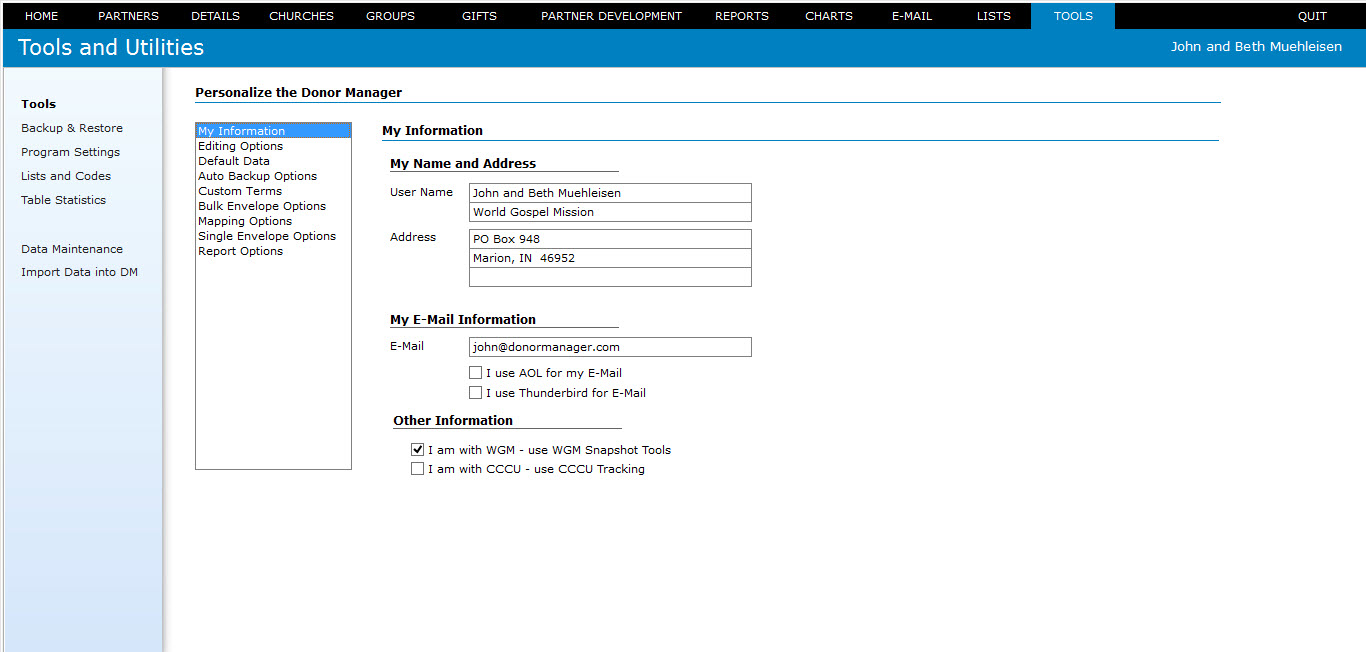Image resolution: width=1366 pixels, height=652 pixels.
Task: Select Custom Terms in the list
Action: tap(273, 191)
